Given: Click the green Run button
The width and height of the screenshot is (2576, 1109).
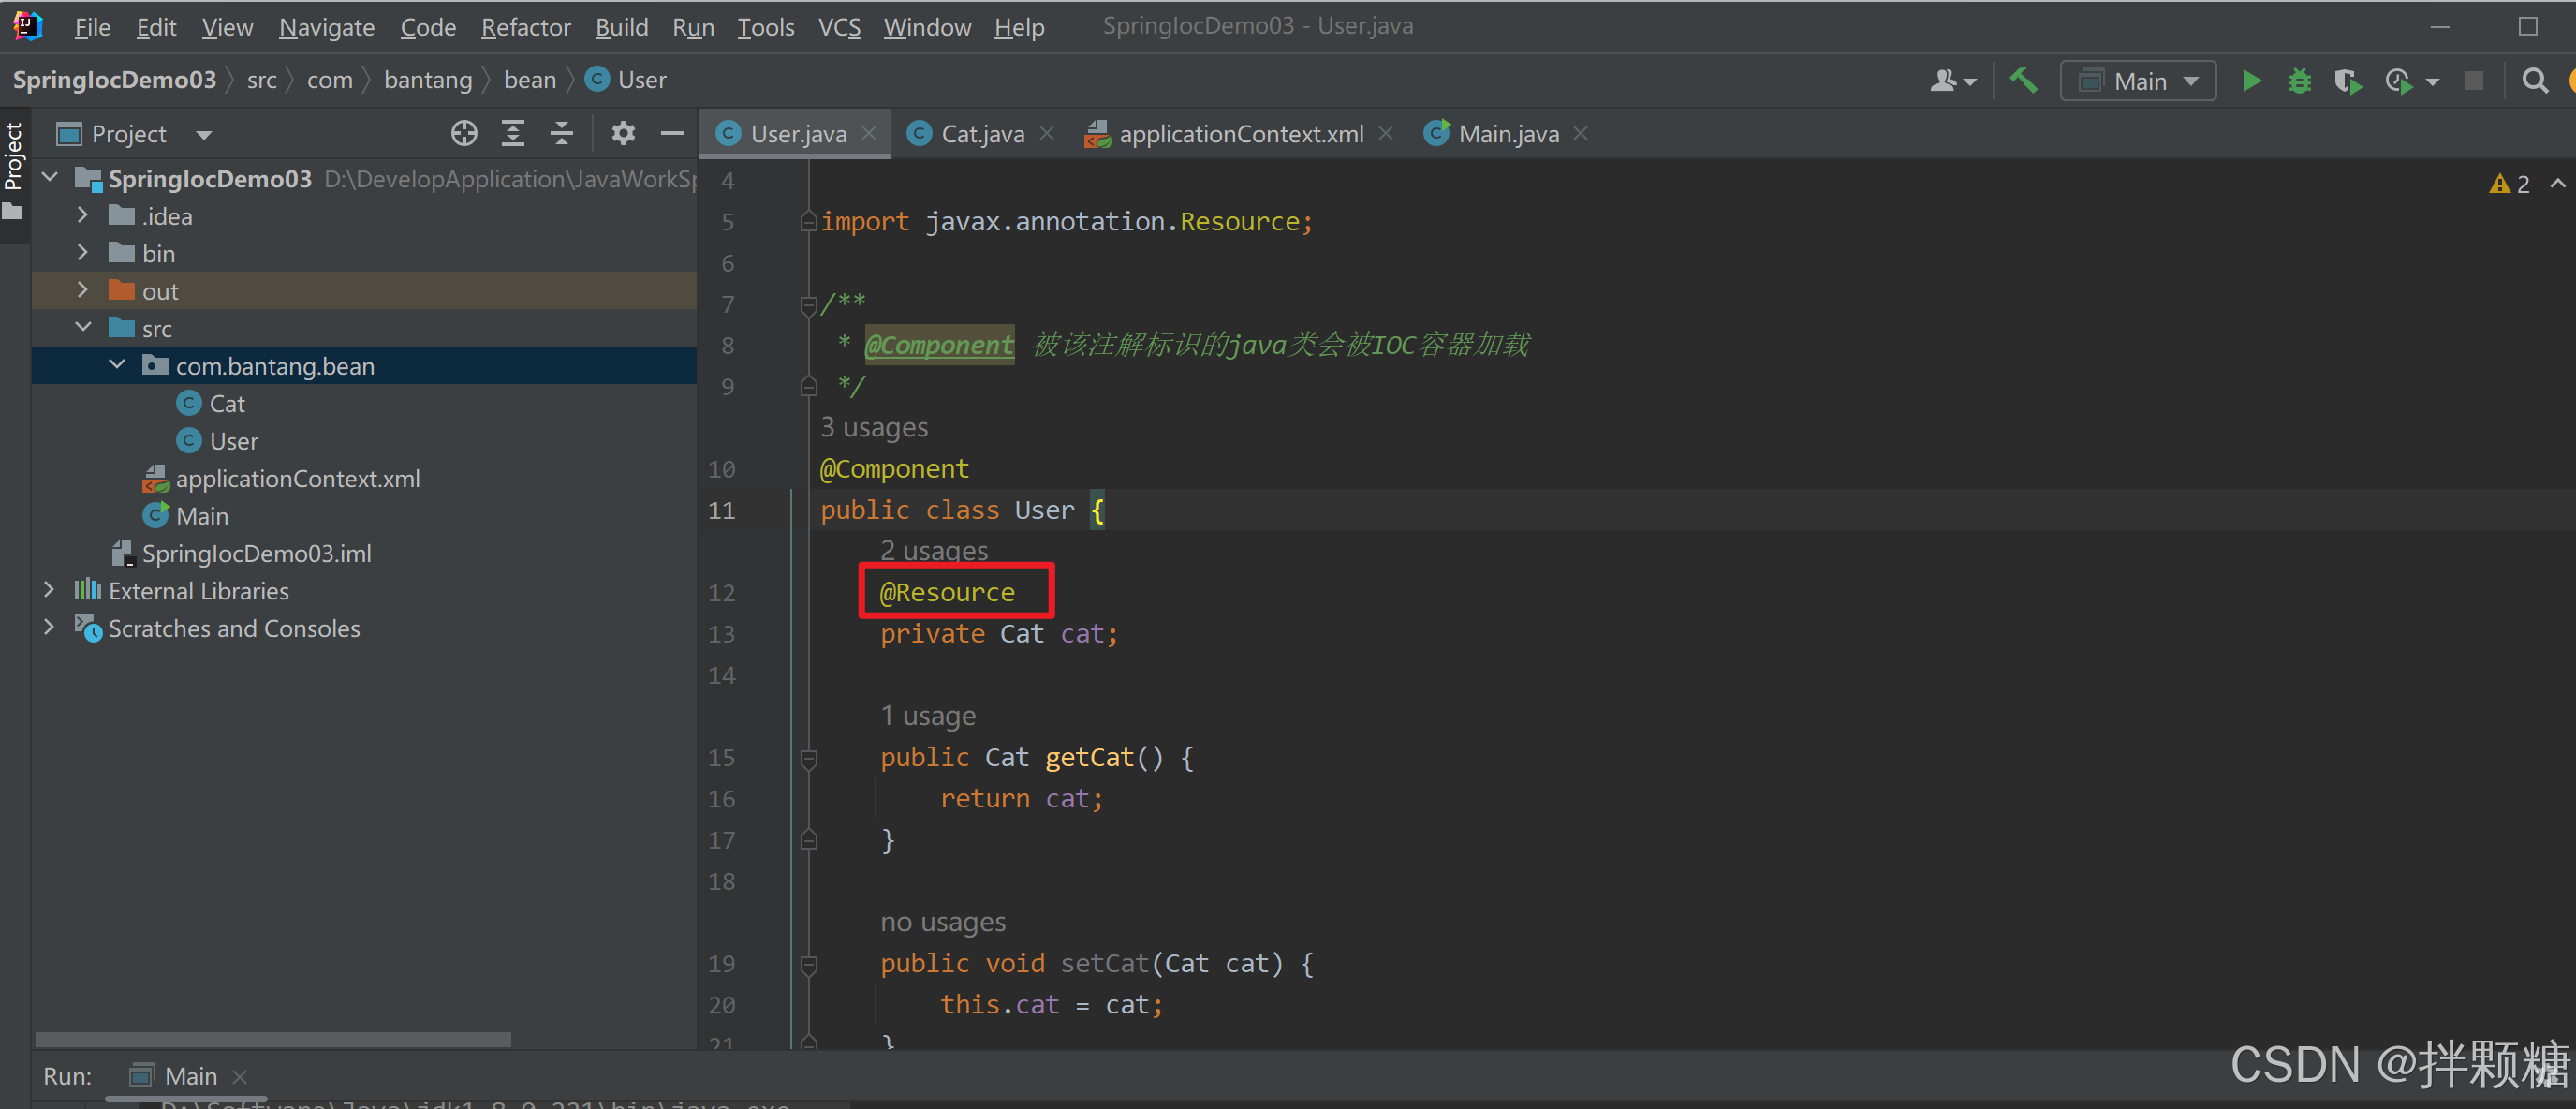Looking at the screenshot, I should coord(2250,81).
